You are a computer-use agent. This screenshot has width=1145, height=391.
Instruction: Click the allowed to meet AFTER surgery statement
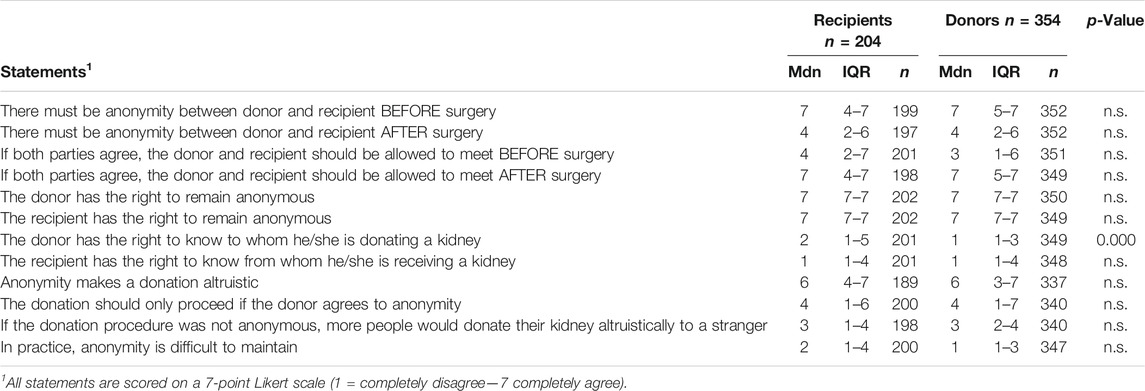click(301, 176)
